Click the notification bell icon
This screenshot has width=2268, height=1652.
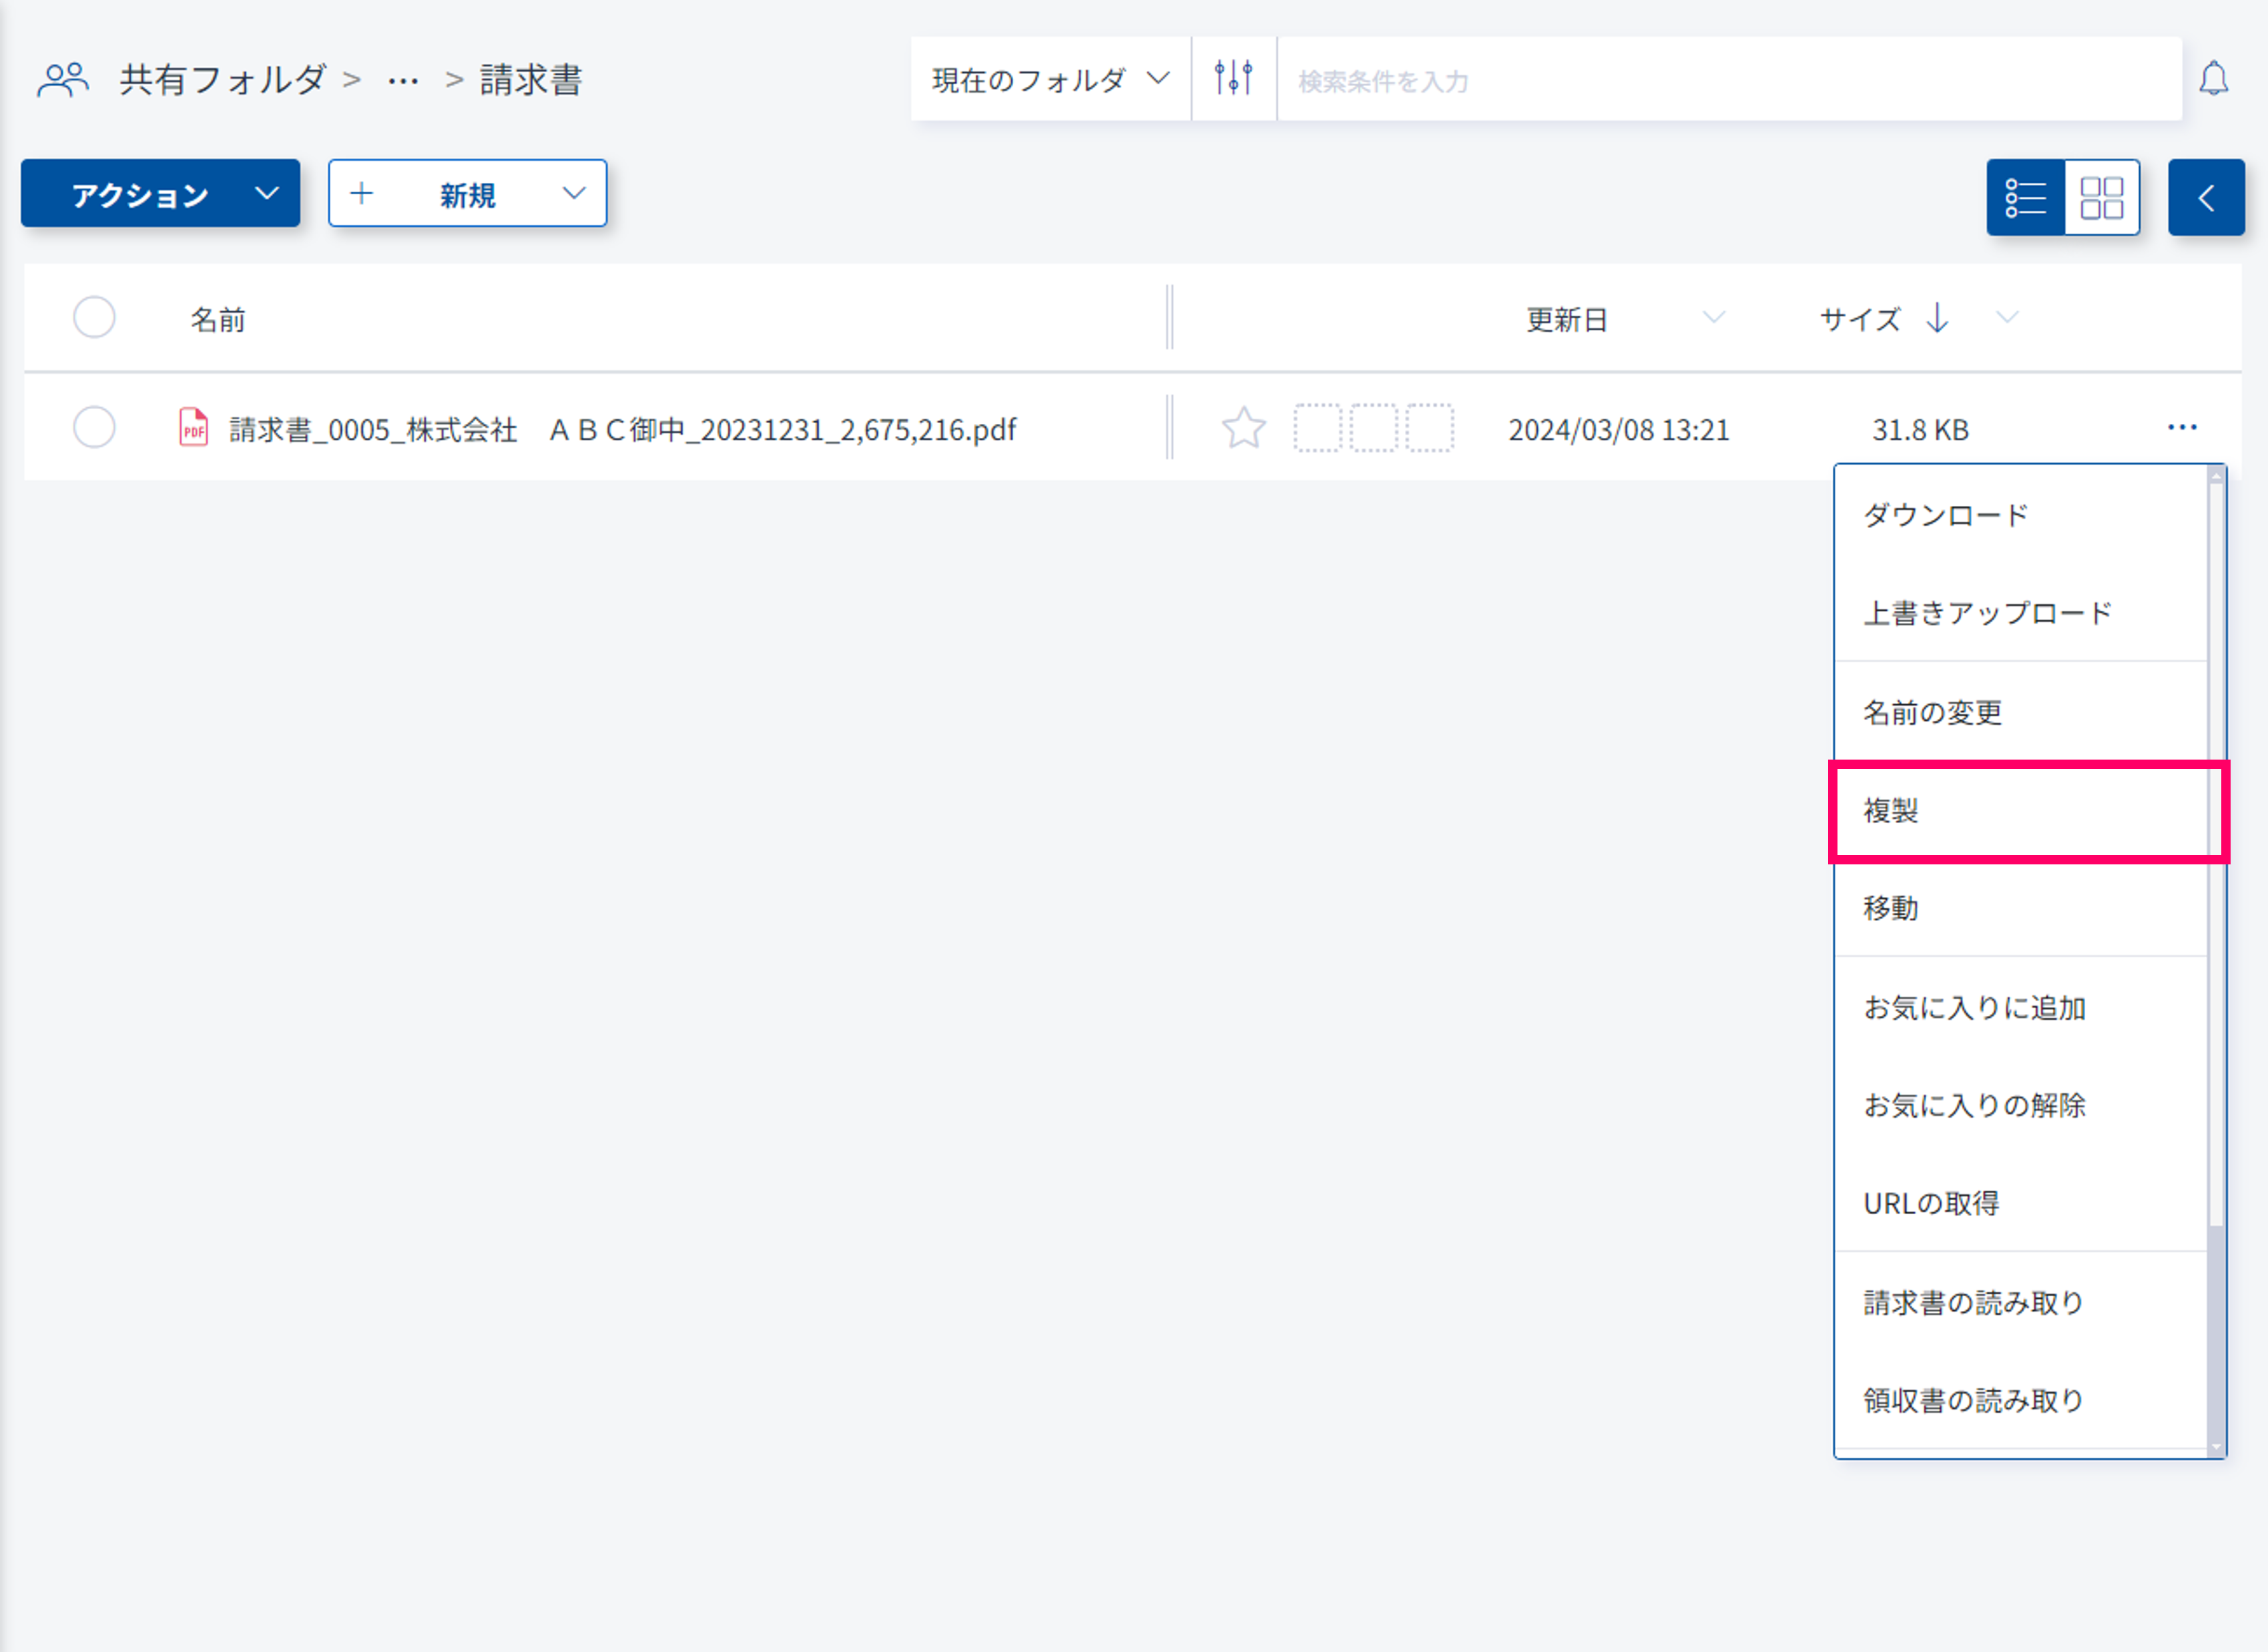(x=2213, y=78)
